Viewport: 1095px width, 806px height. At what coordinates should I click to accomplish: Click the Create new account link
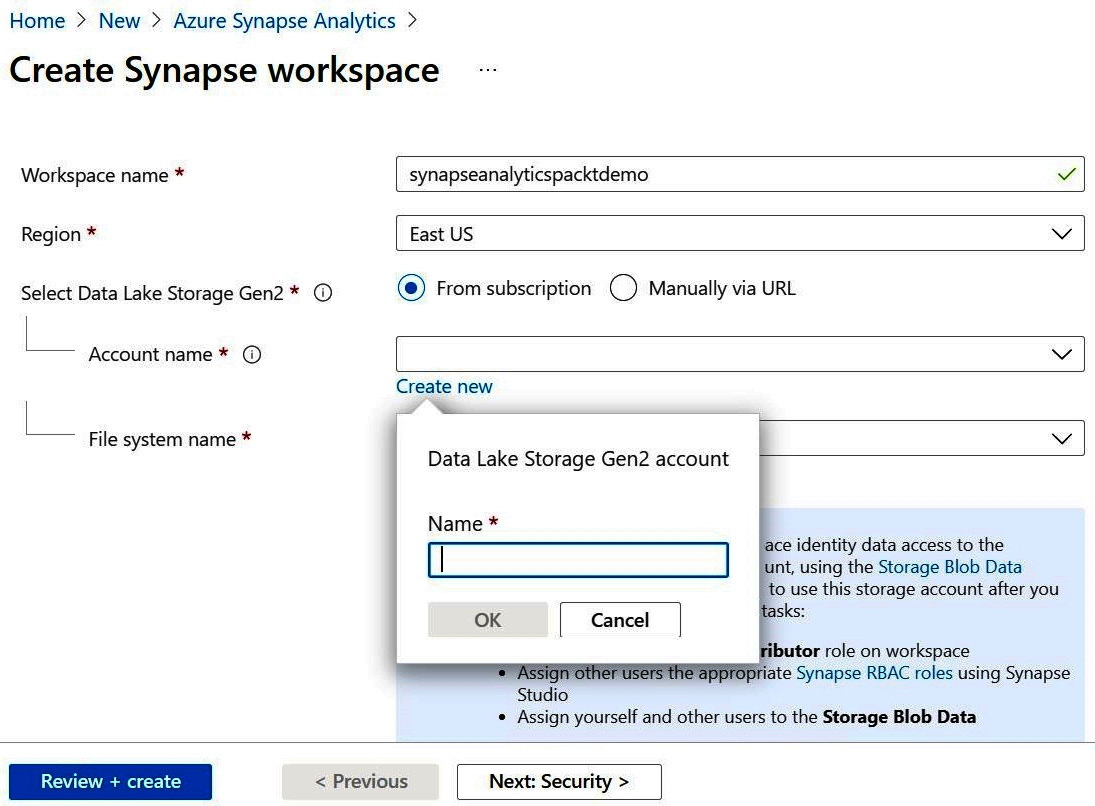(444, 386)
